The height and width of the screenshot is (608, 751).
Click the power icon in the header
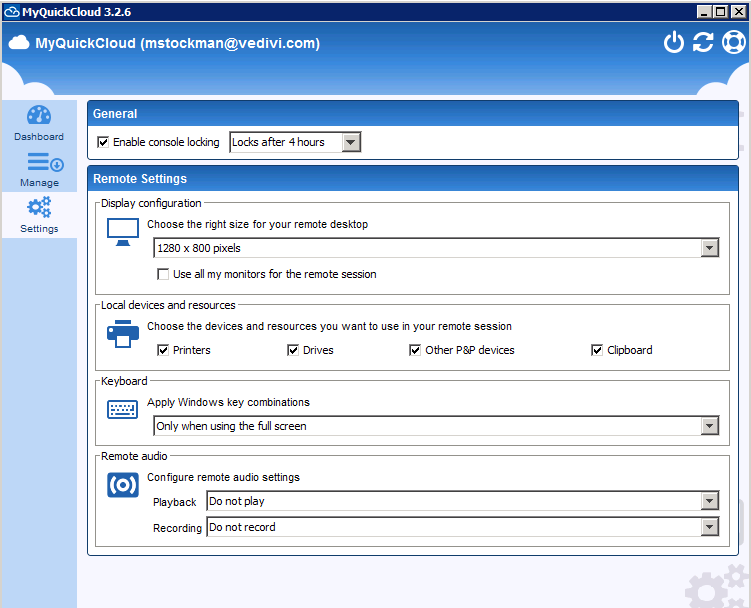coord(673,42)
